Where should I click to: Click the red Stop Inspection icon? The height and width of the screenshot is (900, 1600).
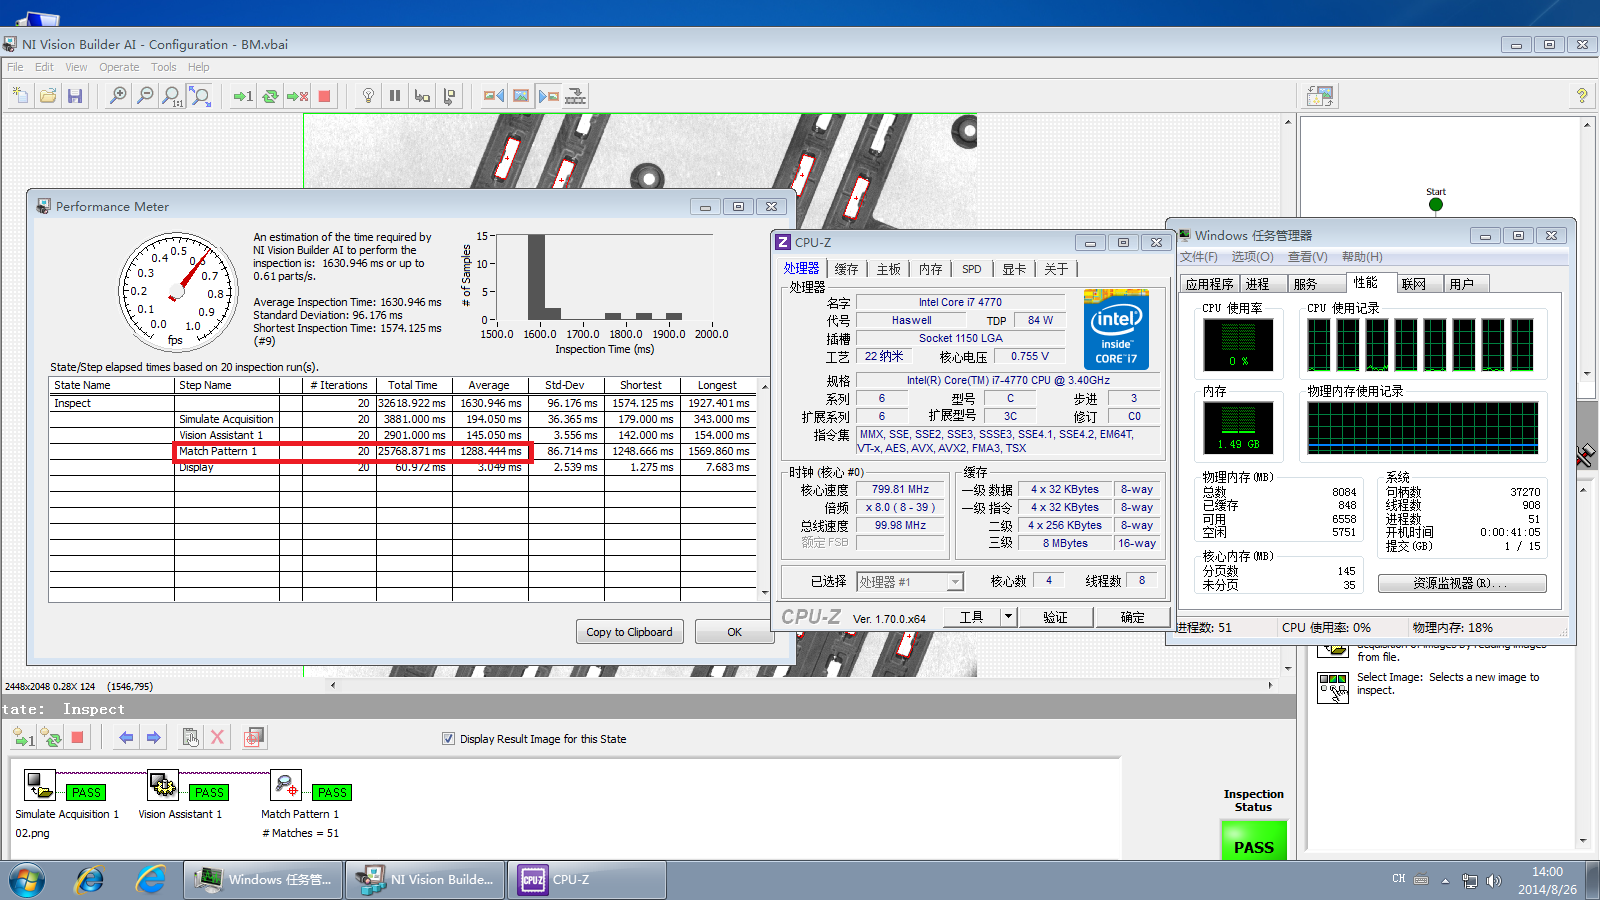(324, 96)
